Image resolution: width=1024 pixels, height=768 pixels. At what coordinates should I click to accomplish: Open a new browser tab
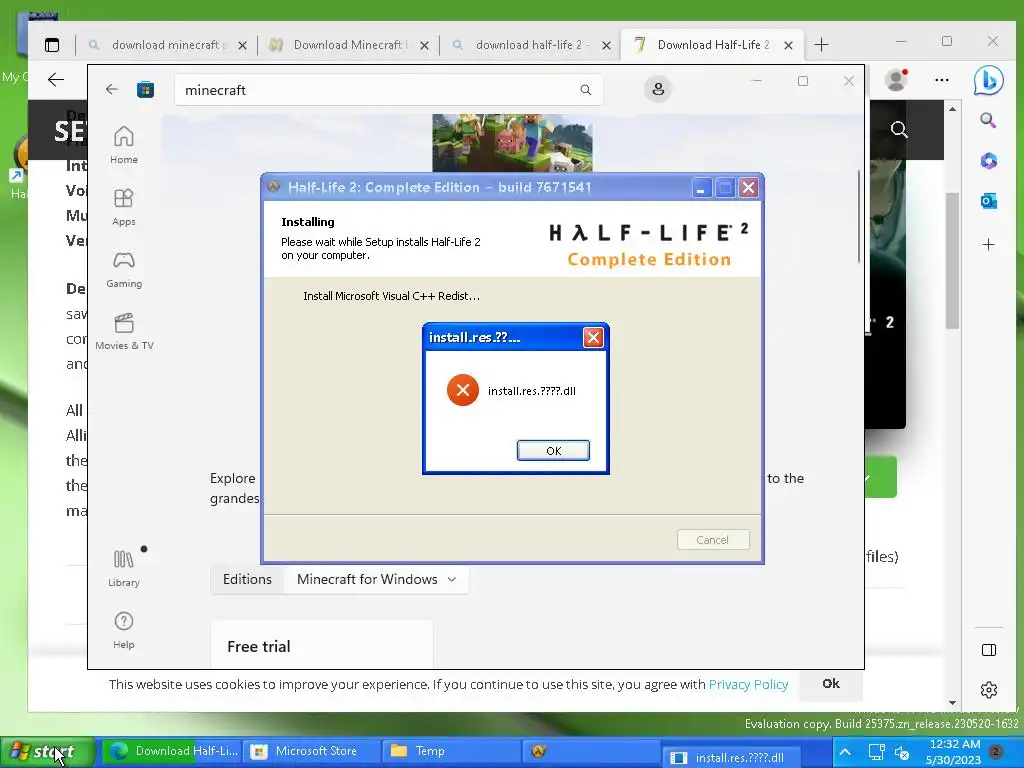822,44
